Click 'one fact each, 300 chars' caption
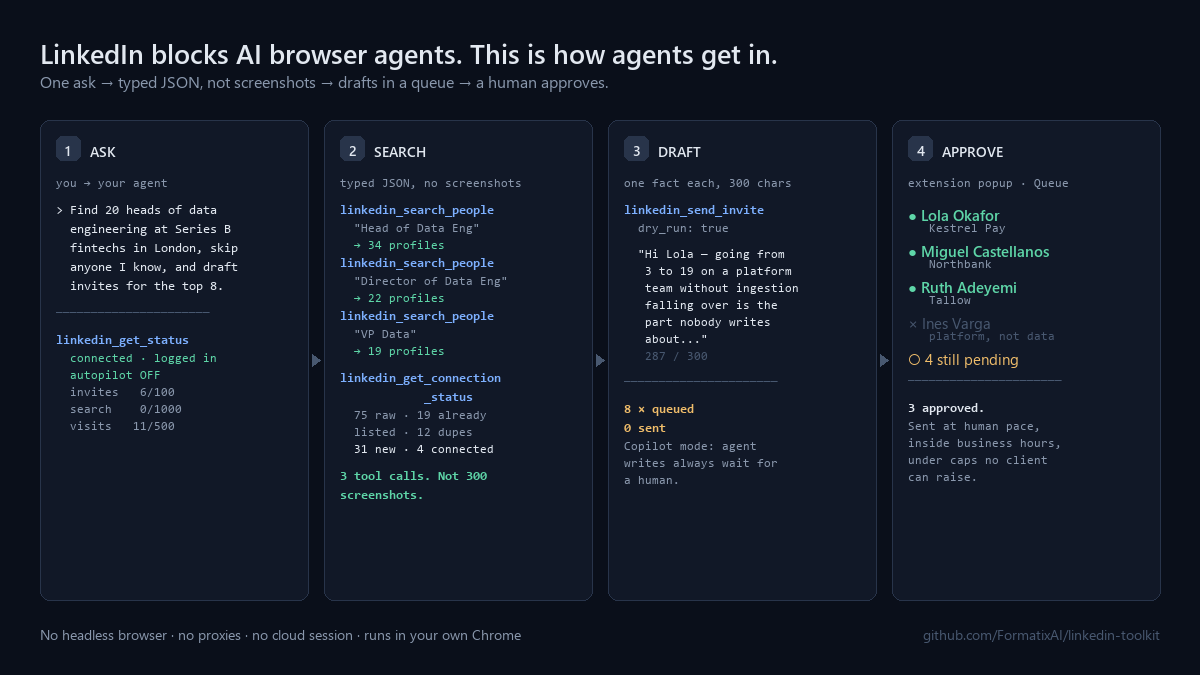The image size is (1200, 675). (x=708, y=183)
